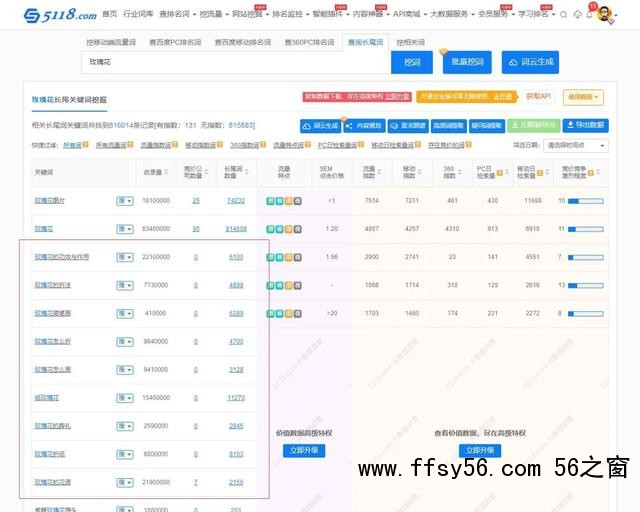Switch to 查360PC排名词 tab
The height and width of the screenshot is (512, 640).
click(x=309, y=42)
